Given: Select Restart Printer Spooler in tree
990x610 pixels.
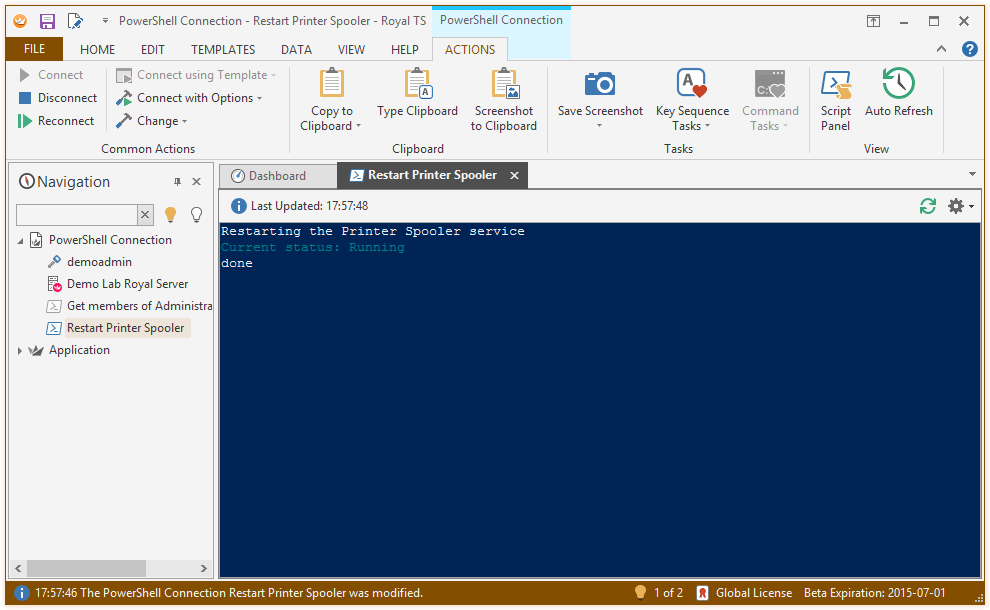Looking at the screenshot, I should coord(117,328).
